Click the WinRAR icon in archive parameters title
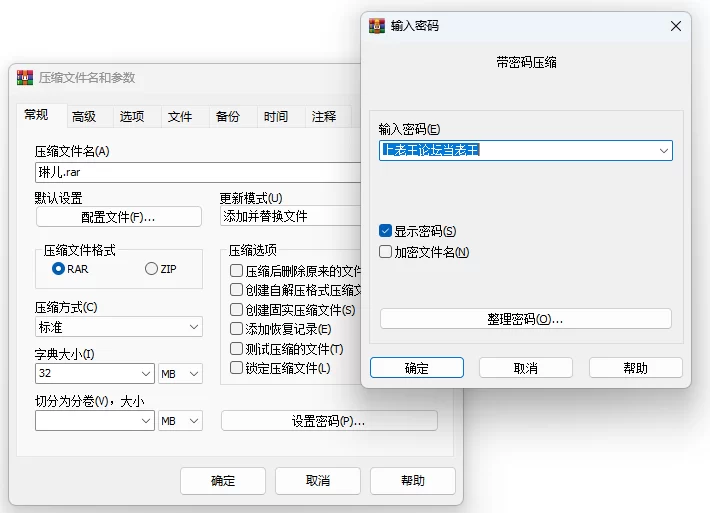Viewport: 710px width, 513px height. pyautogui.click(x=24, y=78)
